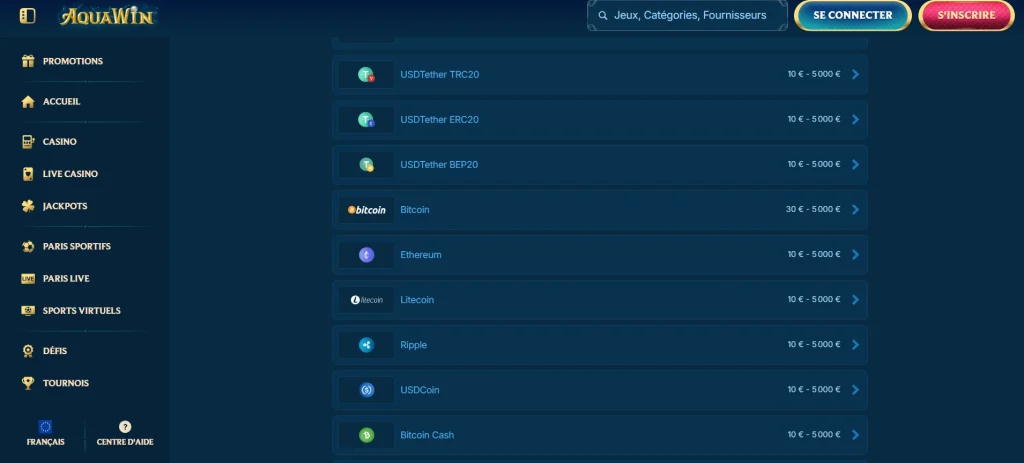Click the USDTether TRC20 coin logo
The image size is (1024, 463).
click(x=366, y=74)
